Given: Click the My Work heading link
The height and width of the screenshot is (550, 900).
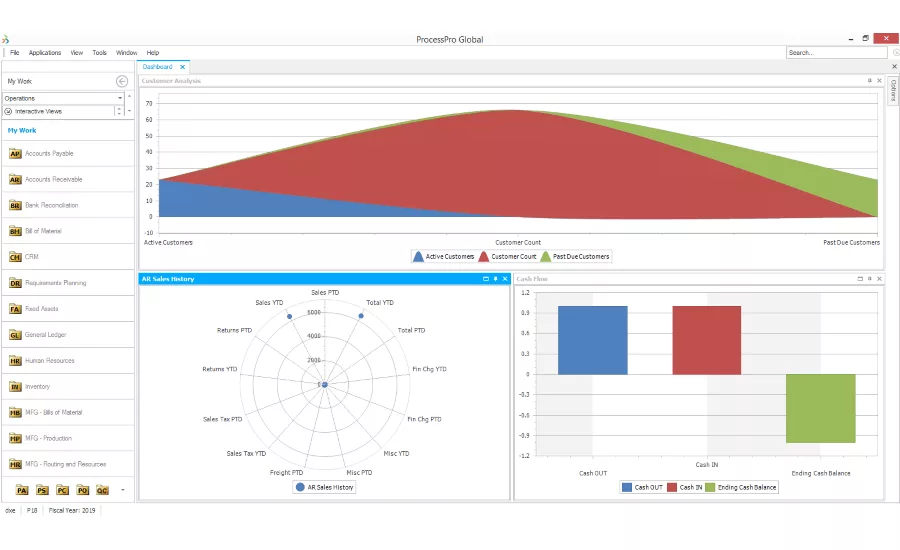Looking at the screenshot, I should 22,131.
